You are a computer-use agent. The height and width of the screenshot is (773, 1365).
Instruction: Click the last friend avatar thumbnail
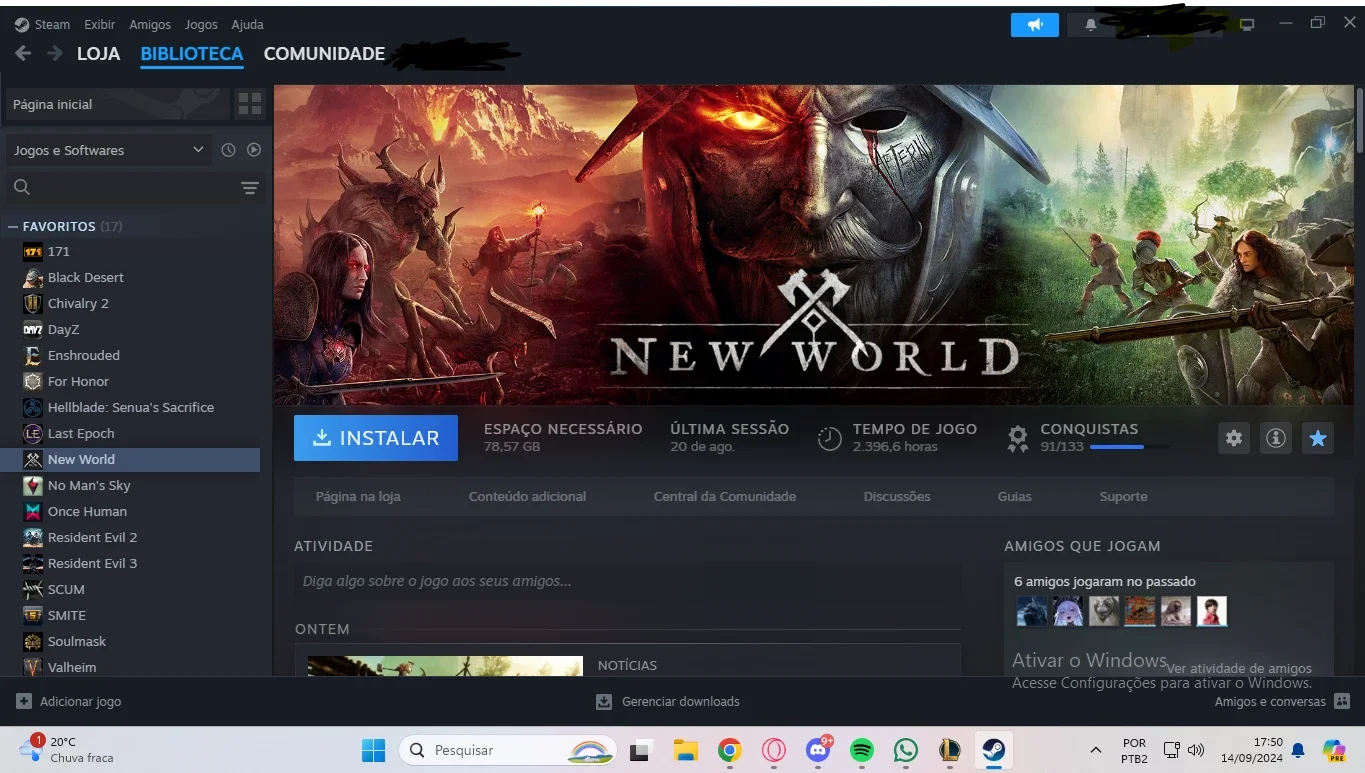[1212, 611]
